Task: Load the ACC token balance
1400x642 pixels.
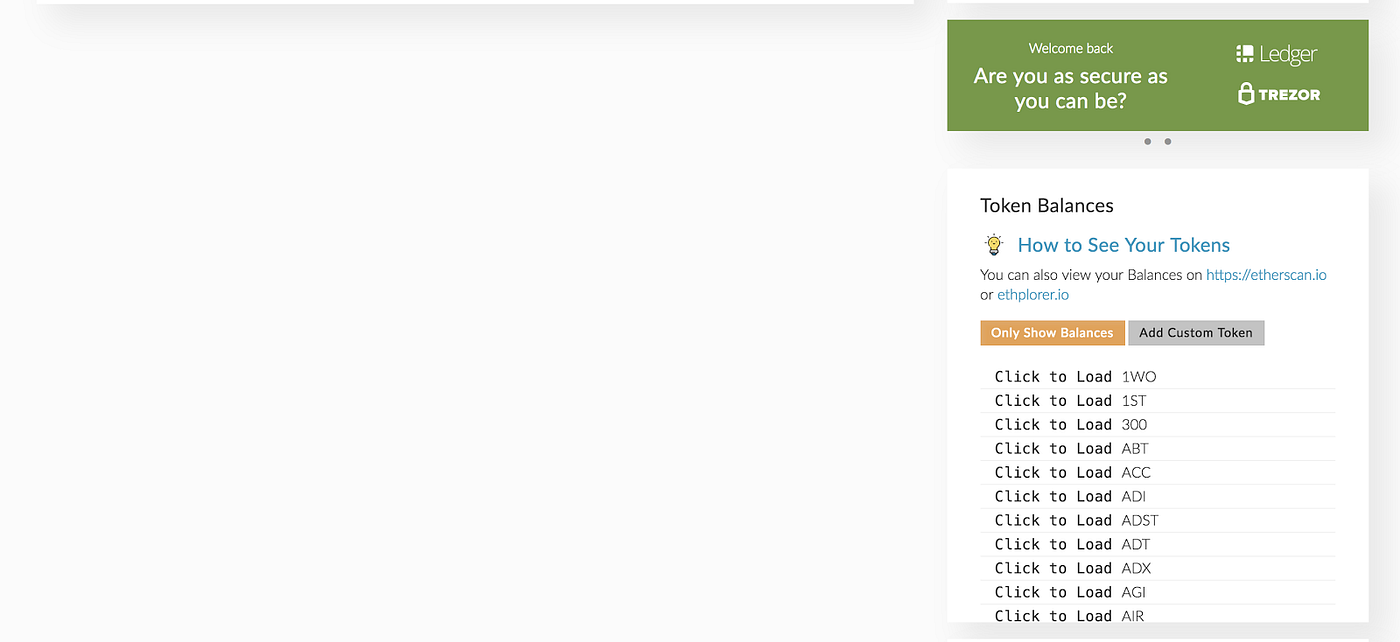Action: [x=1053, y=473]
